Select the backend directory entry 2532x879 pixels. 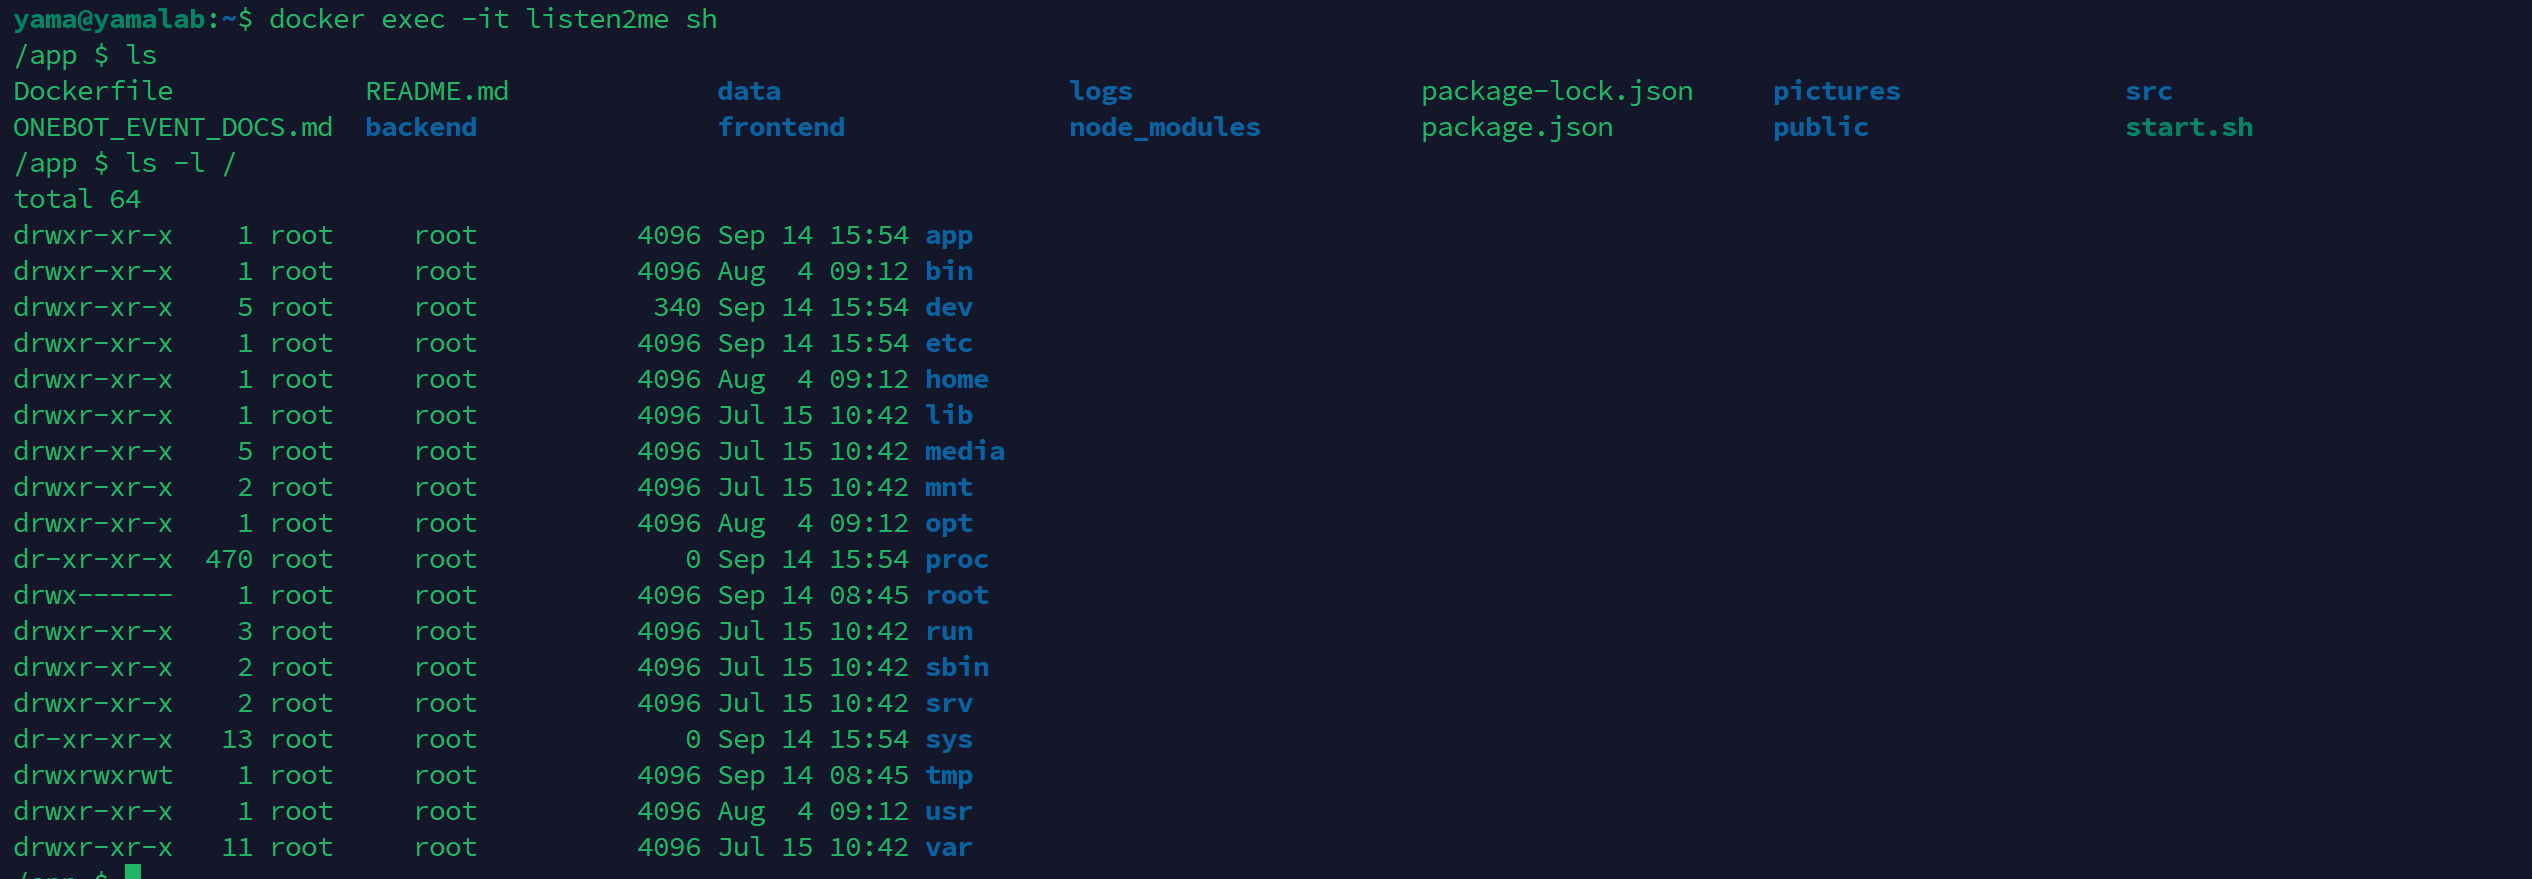pyautogui.click(x=421, y=127)
